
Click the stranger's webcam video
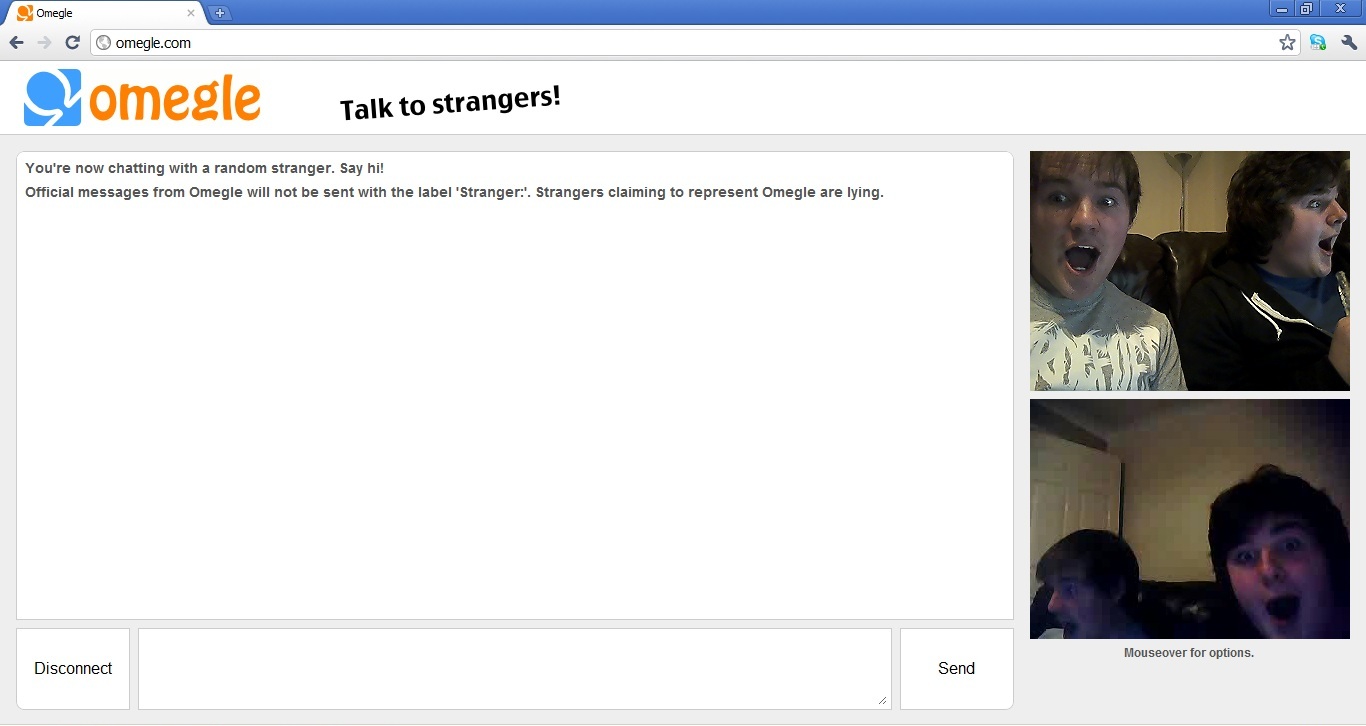pyautogui.click(x=1190, y=271)
